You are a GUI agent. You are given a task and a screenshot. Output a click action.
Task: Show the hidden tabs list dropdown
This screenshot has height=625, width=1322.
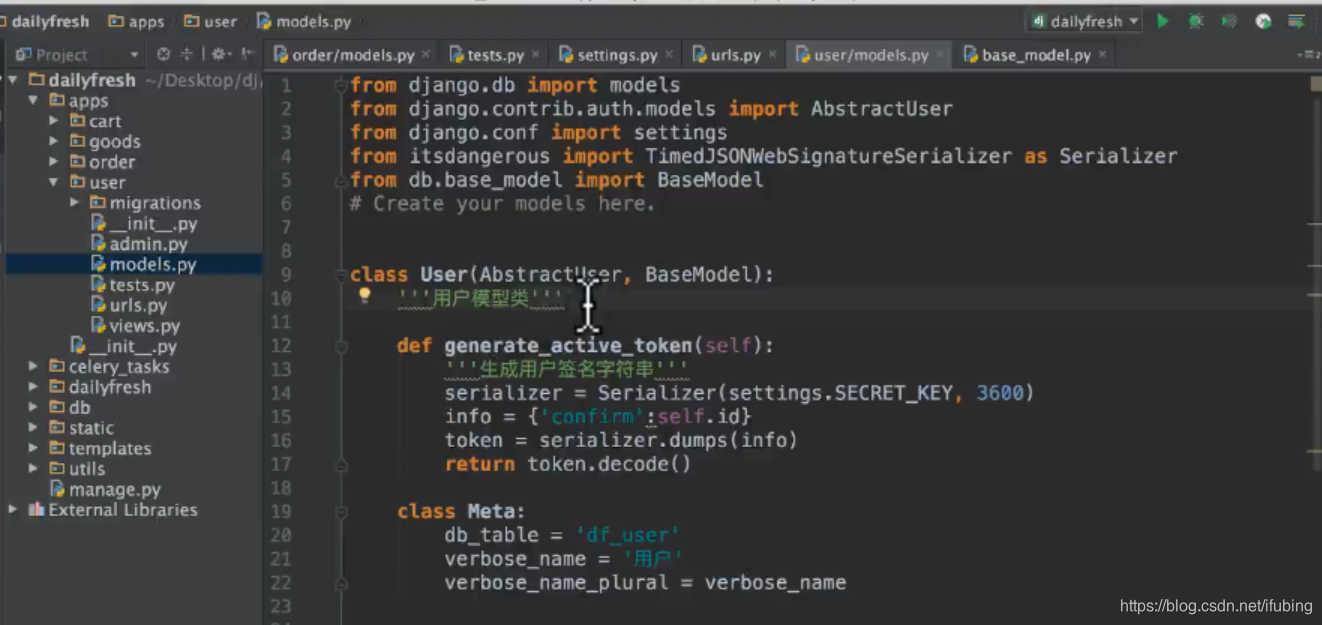tap(1307, 55)
